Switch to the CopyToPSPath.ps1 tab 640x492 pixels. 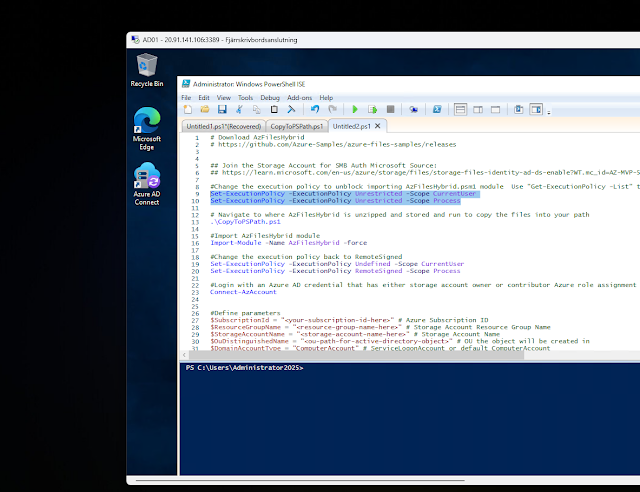tap(297, 126)
